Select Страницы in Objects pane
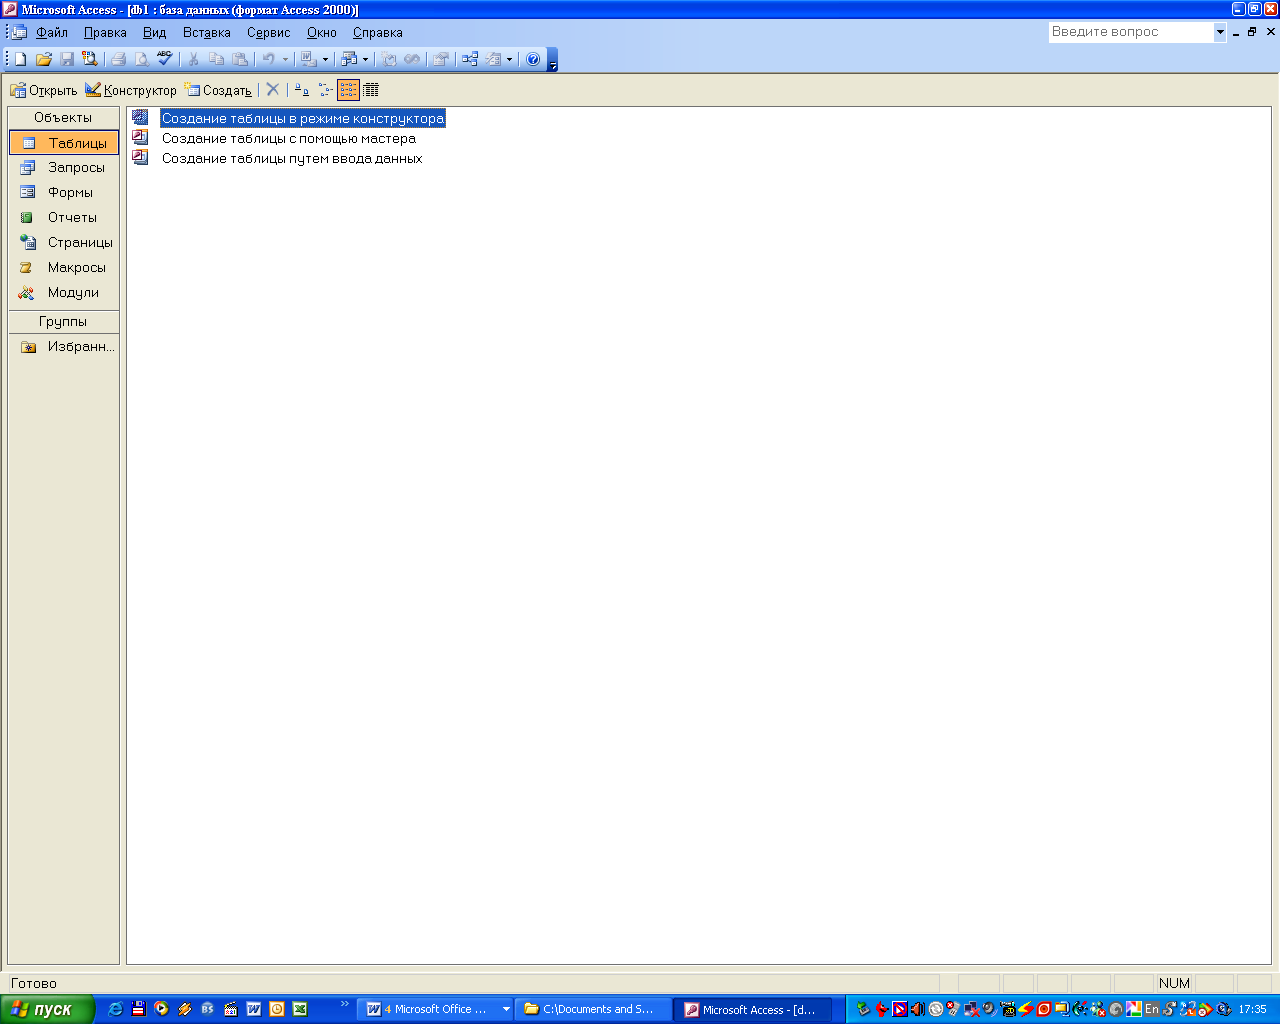 pos(64,243)
